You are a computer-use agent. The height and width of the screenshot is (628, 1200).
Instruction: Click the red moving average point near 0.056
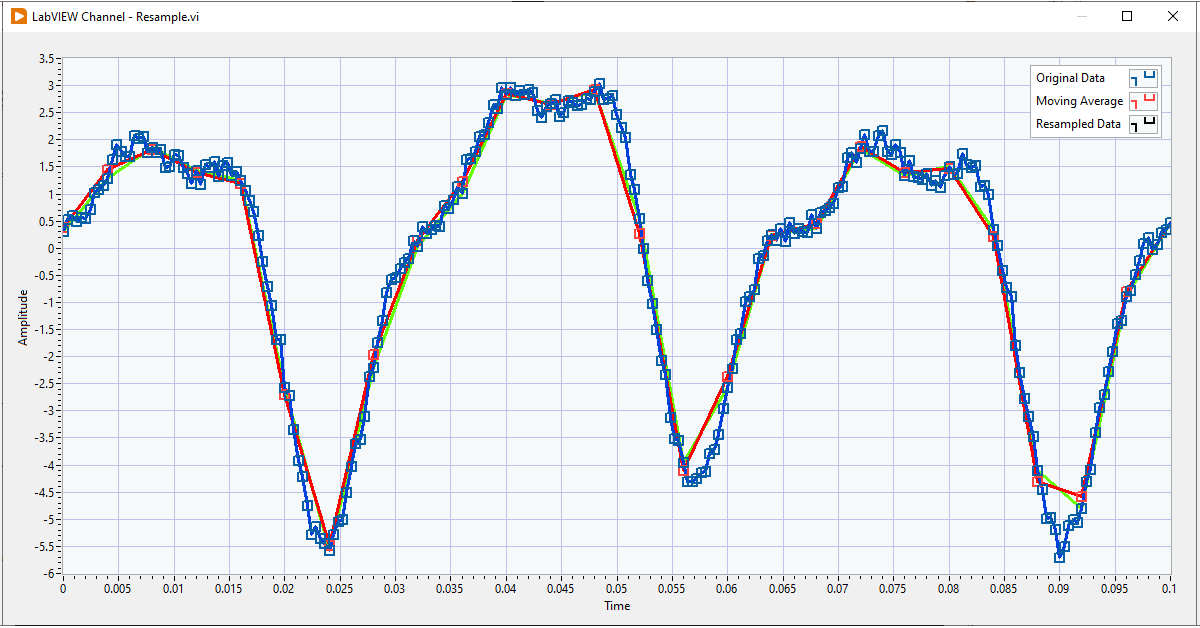684,470
